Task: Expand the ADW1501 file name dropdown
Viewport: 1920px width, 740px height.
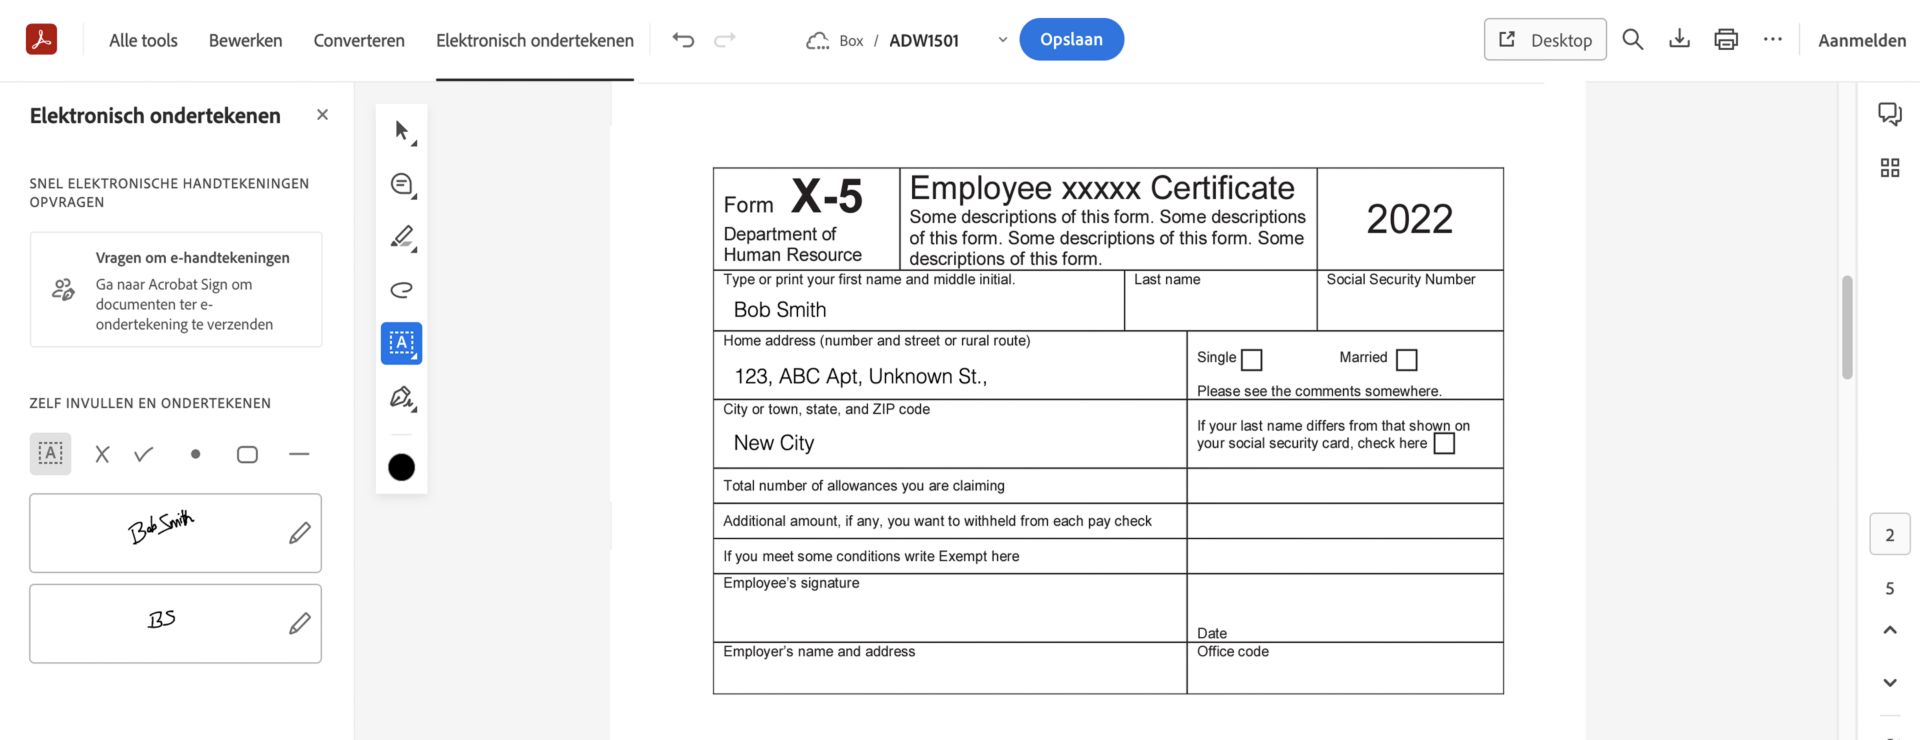Action: coord(1003,40)
